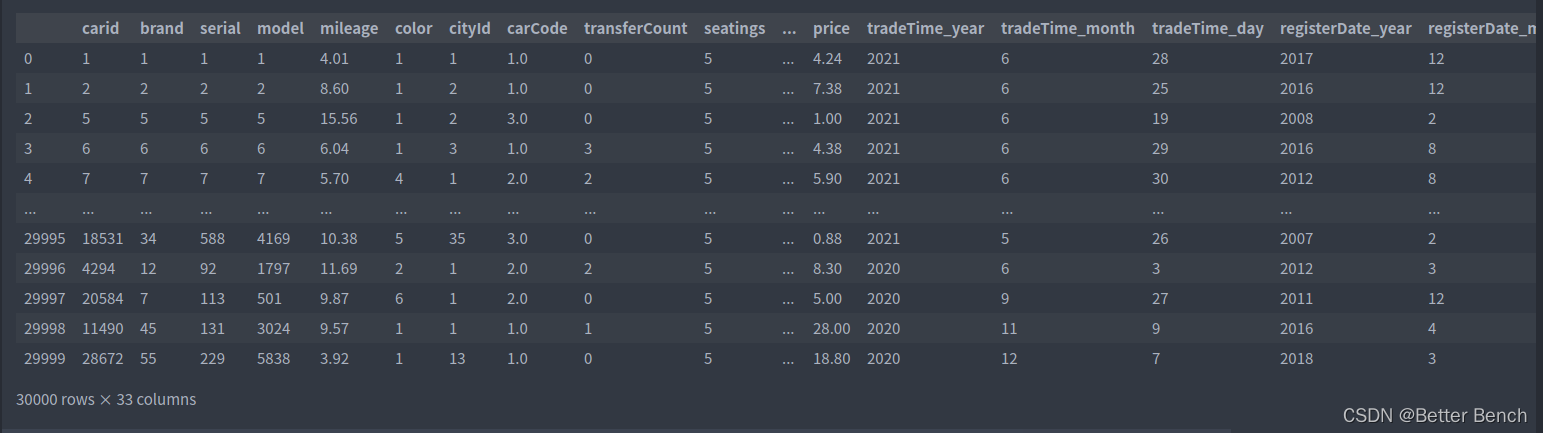Click the cityId column header
The width and height of the screenshot is (1543, 433).
470,28
